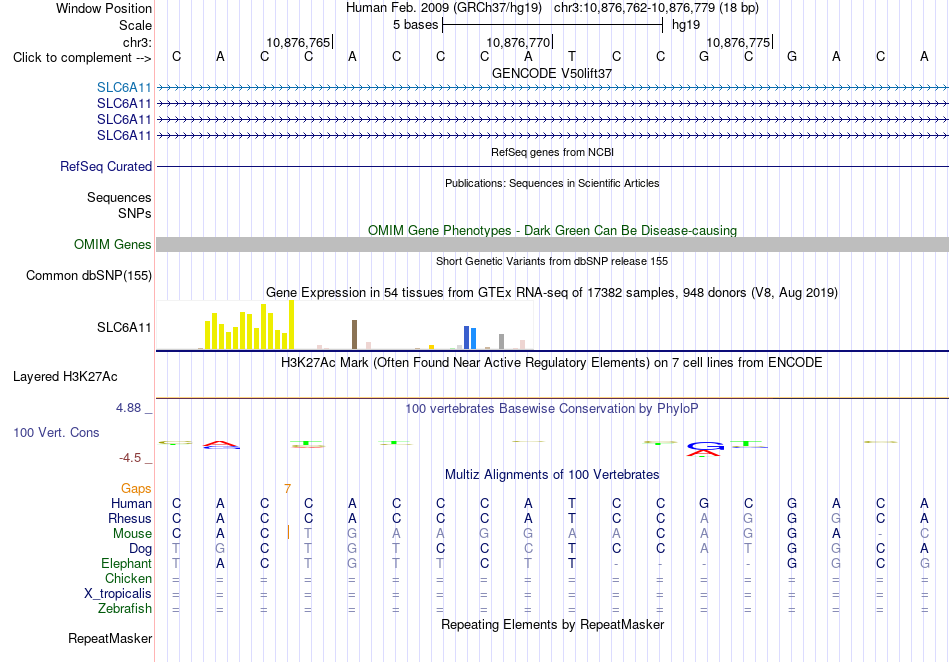Click the red-blue A conservation logo

(221, 445)
